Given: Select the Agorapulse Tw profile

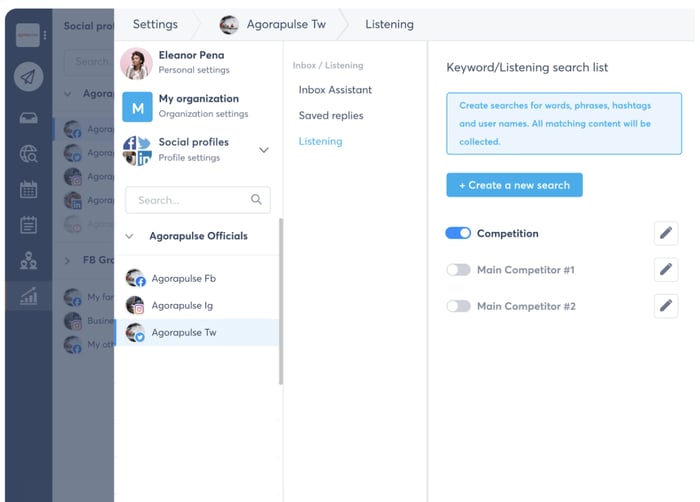Looking at the screenshot, I should coord(196,333).
